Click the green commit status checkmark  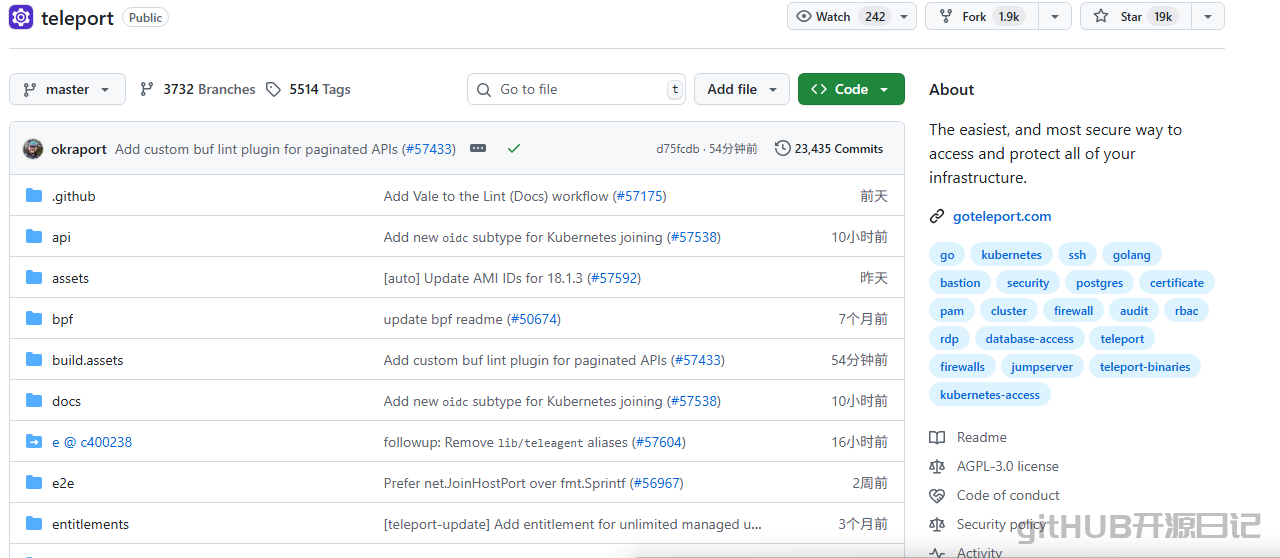514,148
